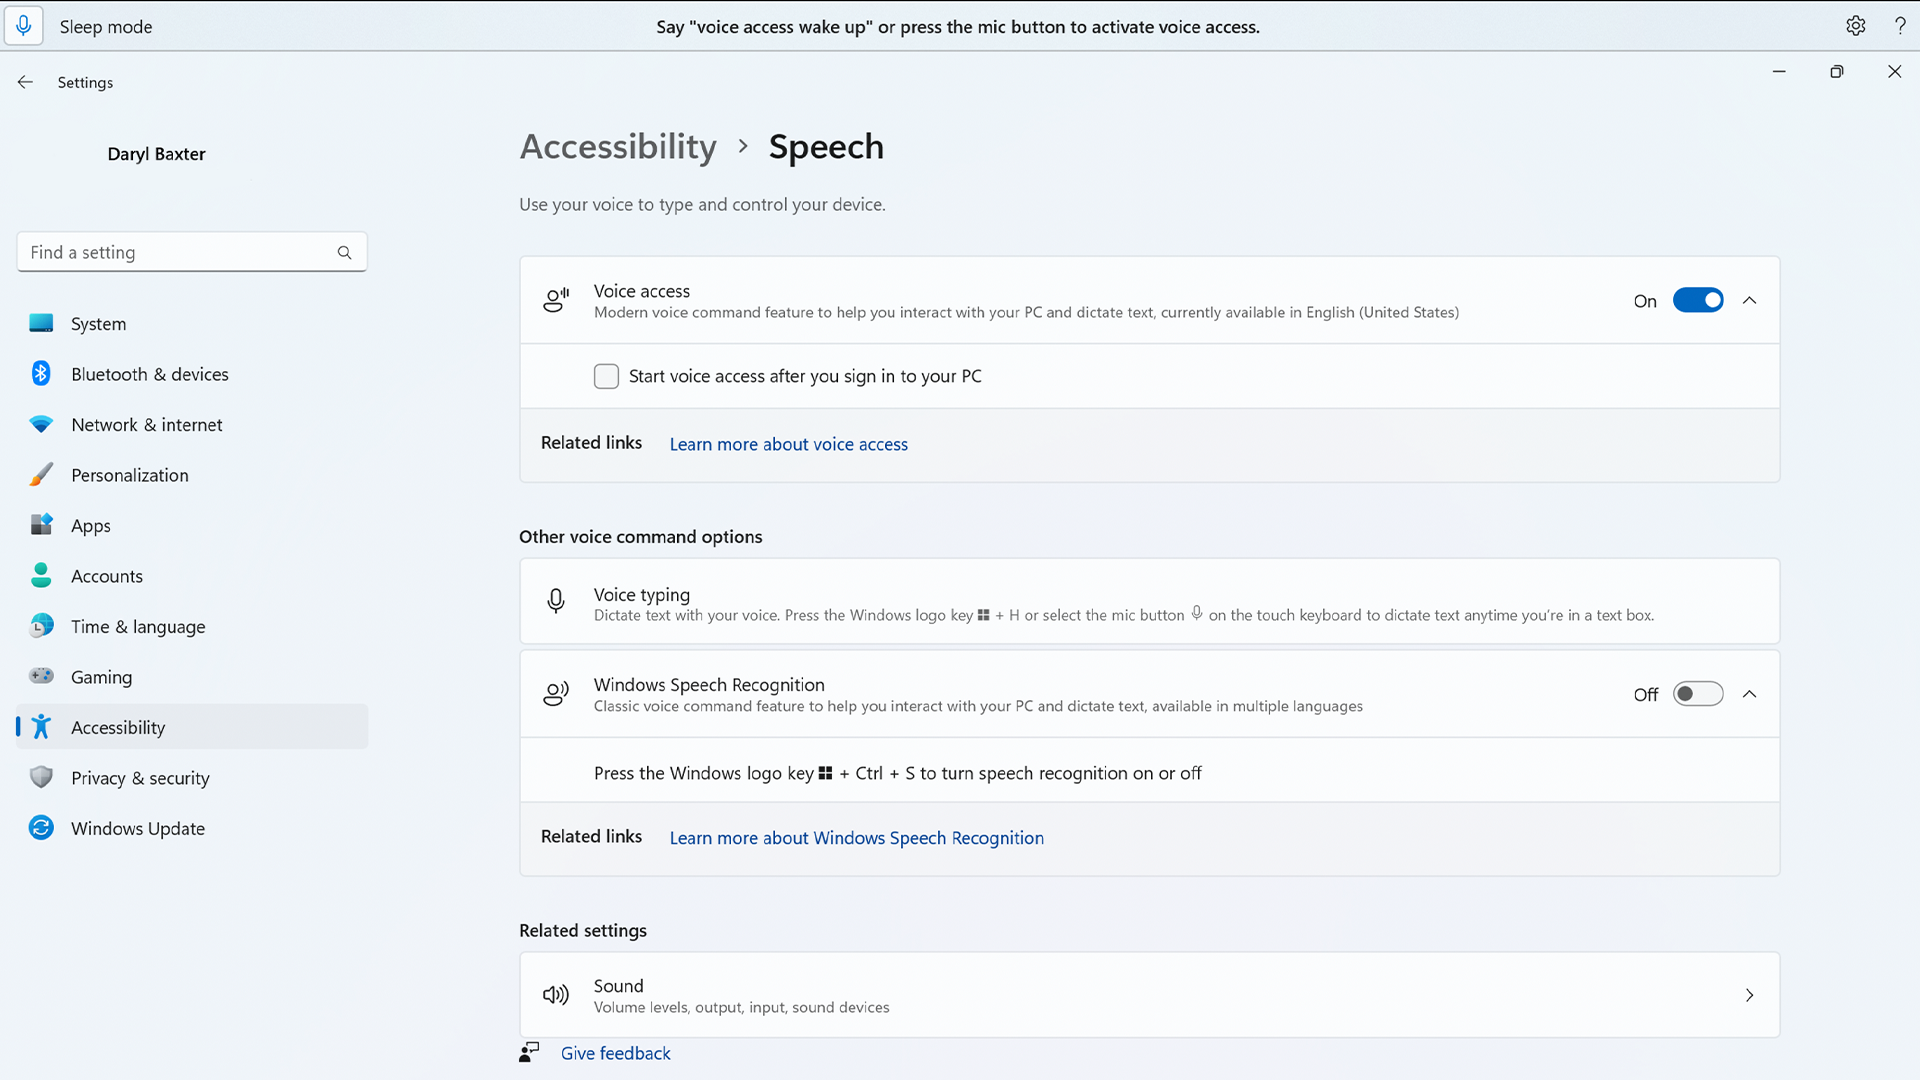The image size is (1920, 1080).
Task: Select Personalization in the sidebar
Action: click(192, 475)
